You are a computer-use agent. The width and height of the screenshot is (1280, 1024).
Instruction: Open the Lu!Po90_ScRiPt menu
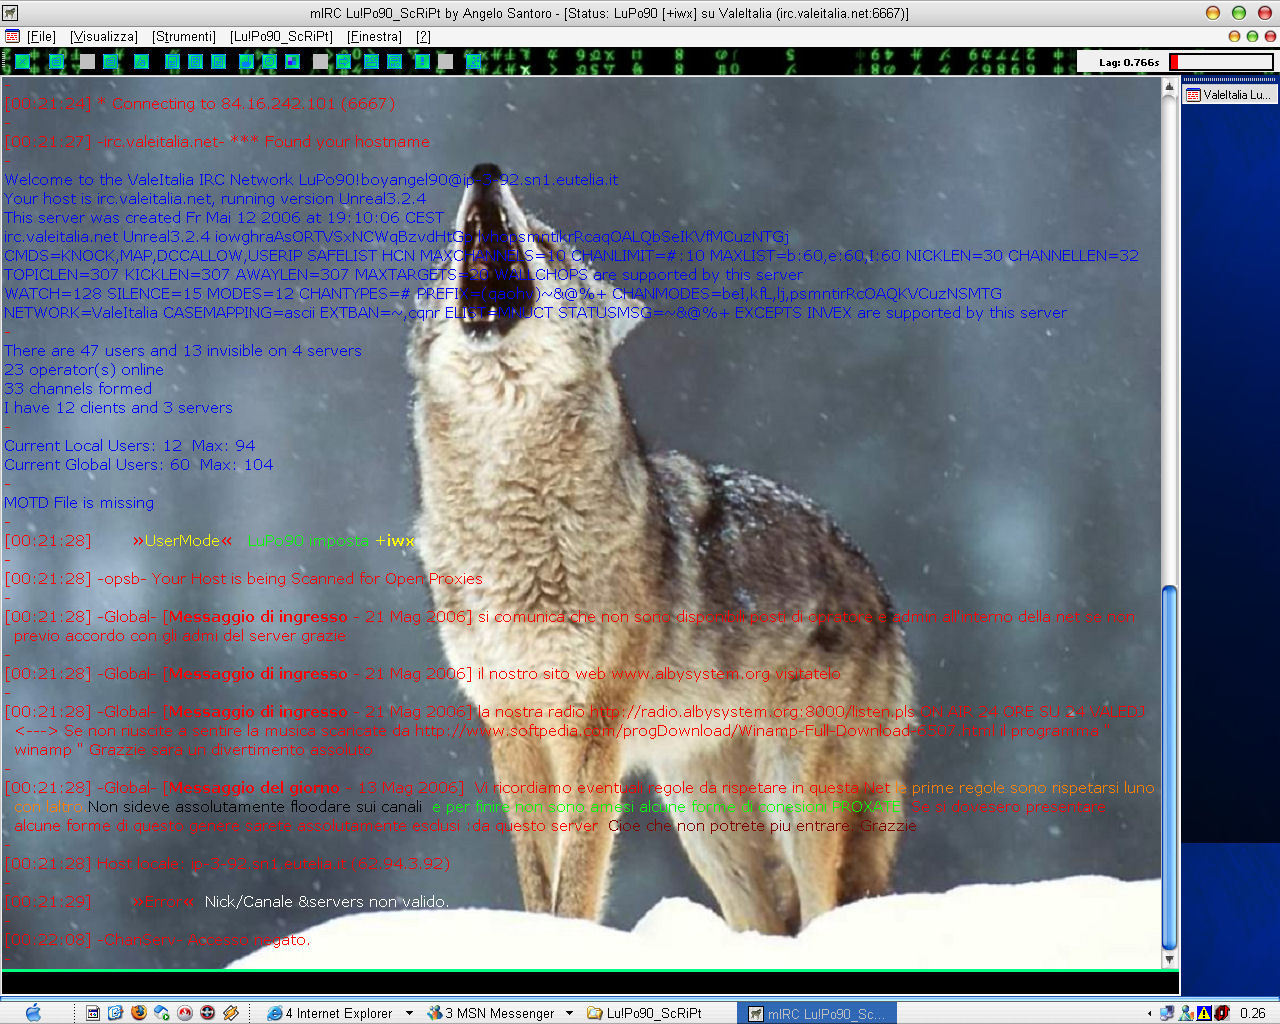click(281, 36)
